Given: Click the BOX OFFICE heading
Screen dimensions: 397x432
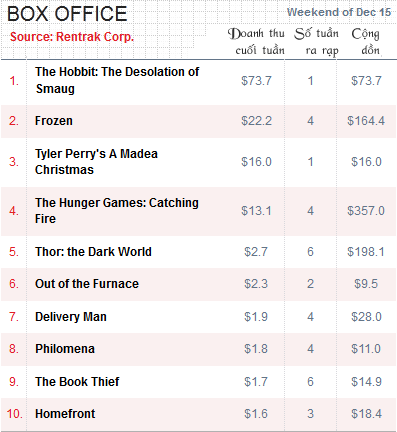Looking at the screenshot, I should [x=67, y=14].
